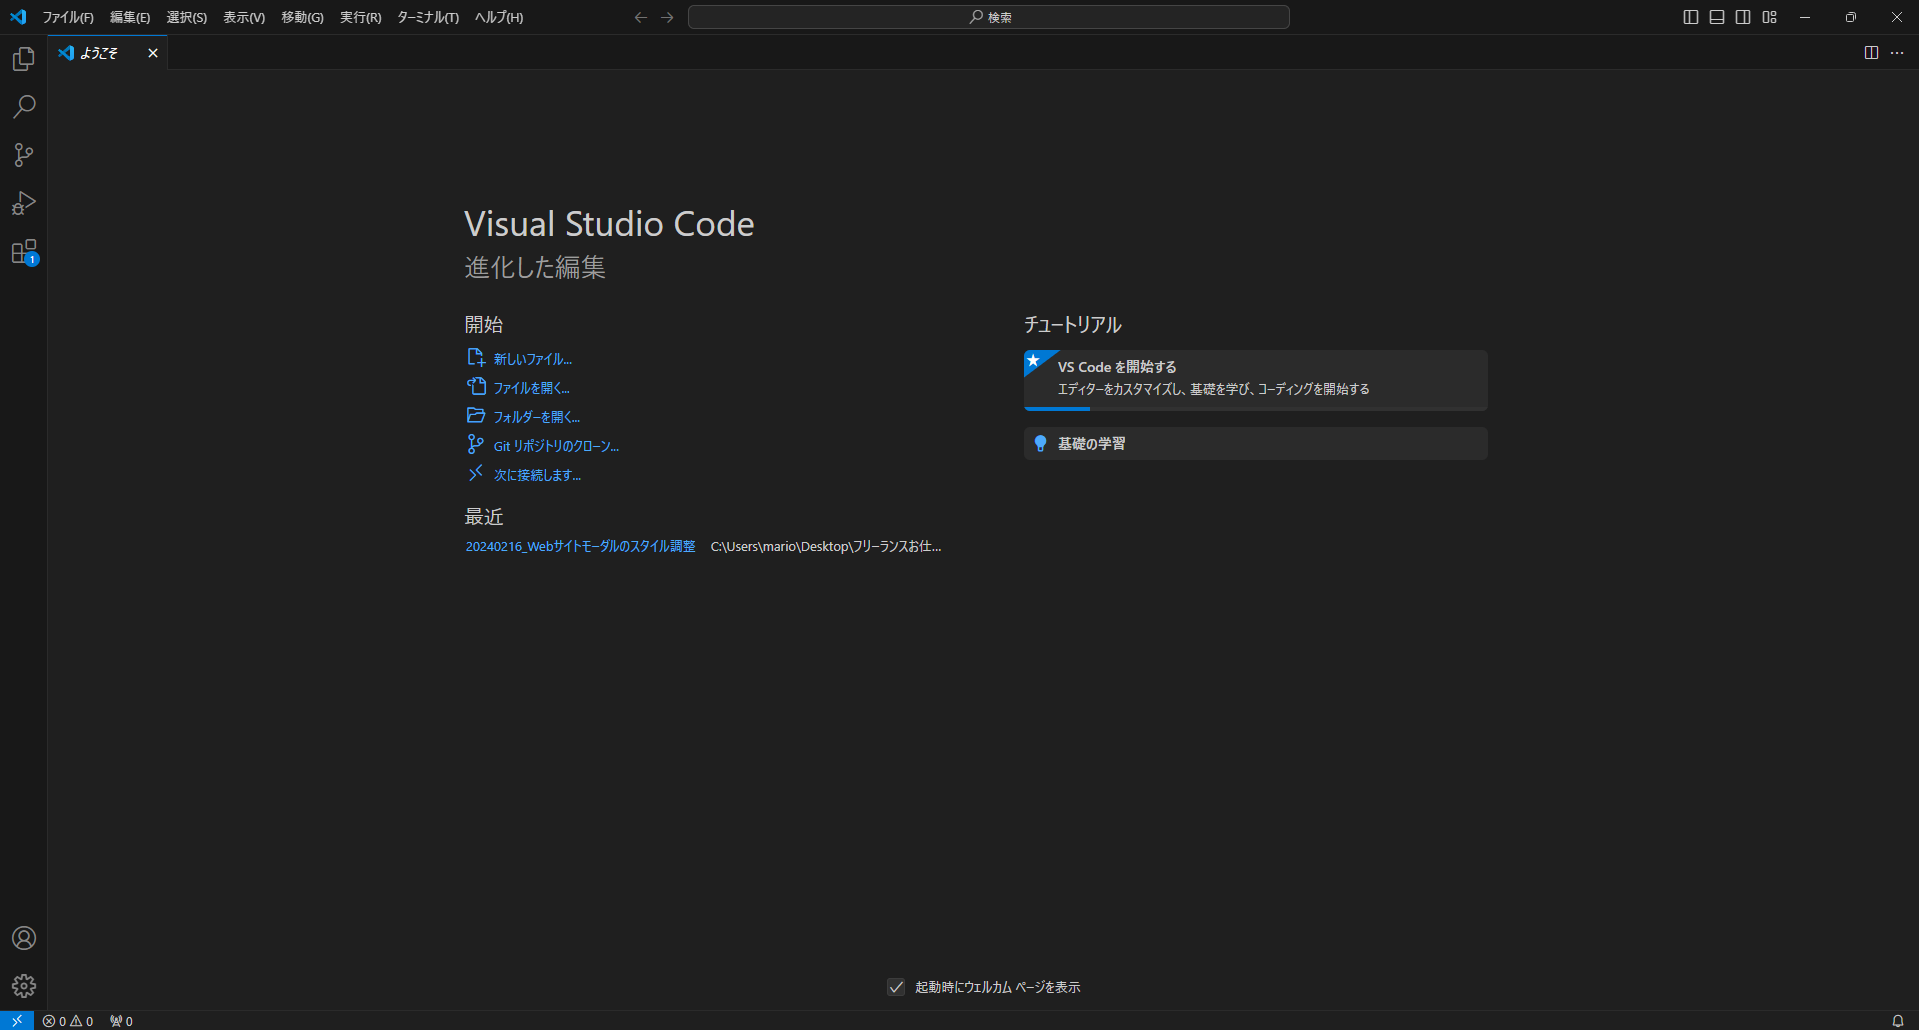Click the remote window icon in status bar
The image size is (1919, 1030).
click(16, 1021)
